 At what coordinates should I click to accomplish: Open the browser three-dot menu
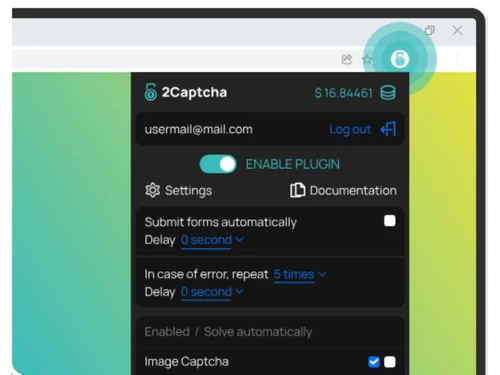(x=457, y=59)
